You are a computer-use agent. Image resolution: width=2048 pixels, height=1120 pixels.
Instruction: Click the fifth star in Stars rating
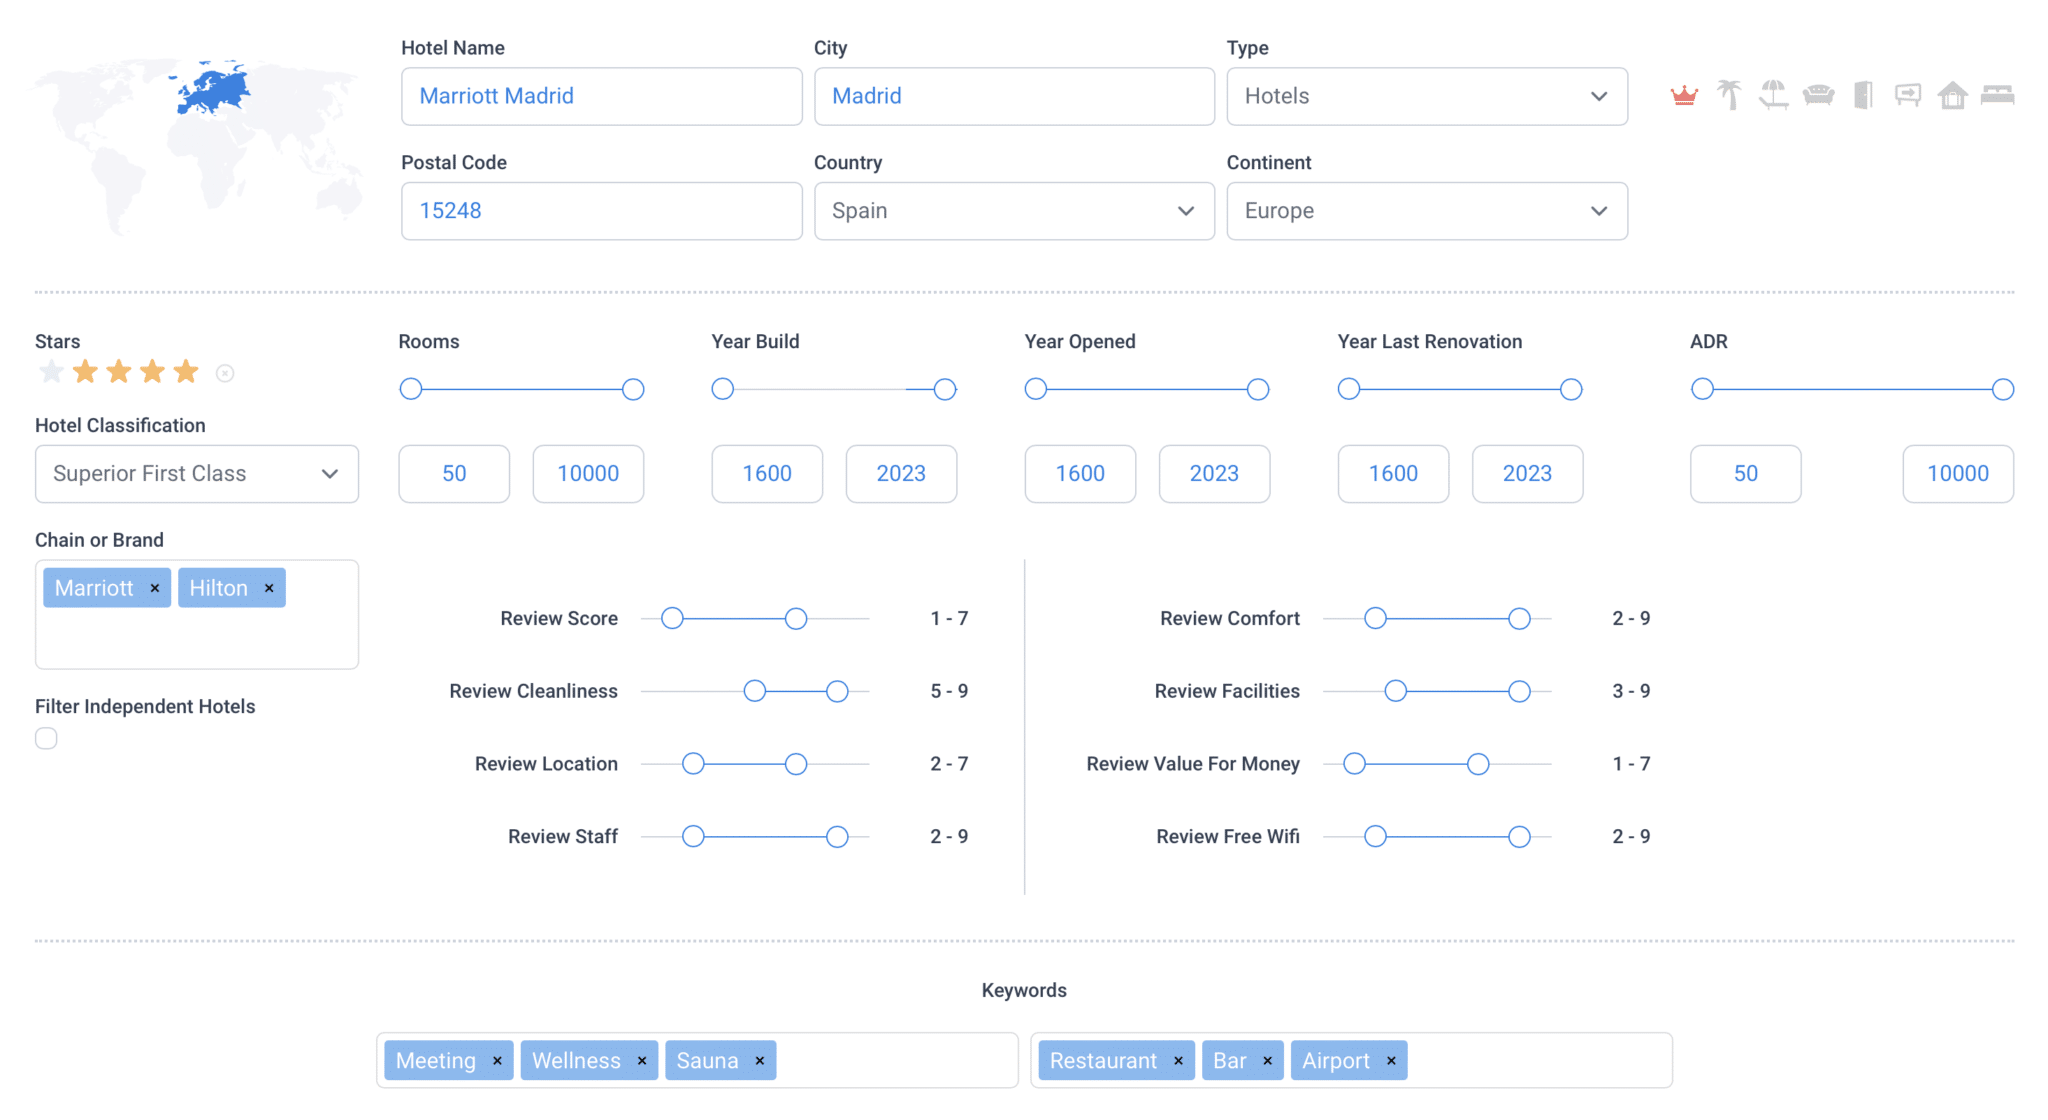[187, 371]
